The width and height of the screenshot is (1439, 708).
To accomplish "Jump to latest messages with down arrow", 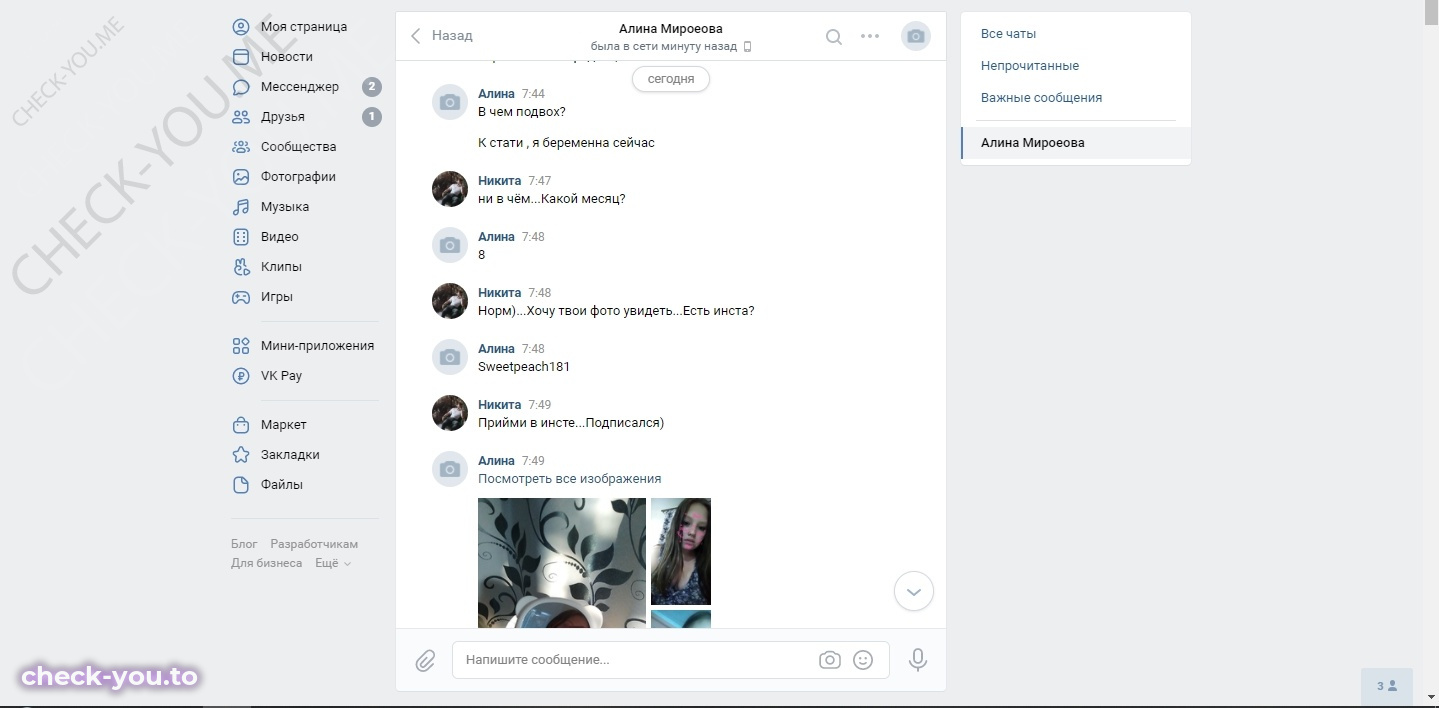I will (914, 591).
